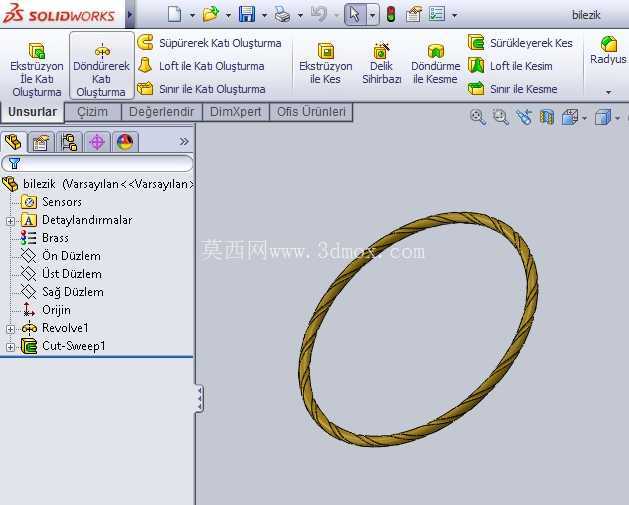Open the ConfigurationManager tab icon
Viewport: 629px width, 505px height.
tap(69, 142)
